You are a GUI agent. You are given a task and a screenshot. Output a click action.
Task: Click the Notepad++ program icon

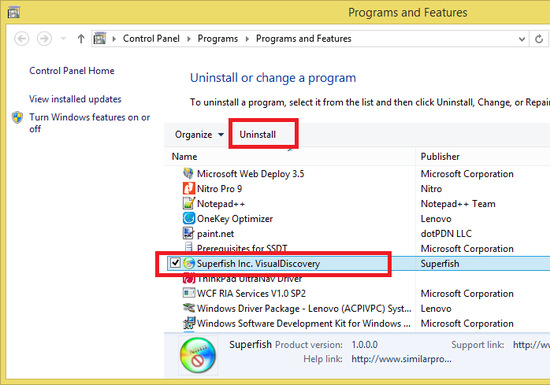[189, 203]
